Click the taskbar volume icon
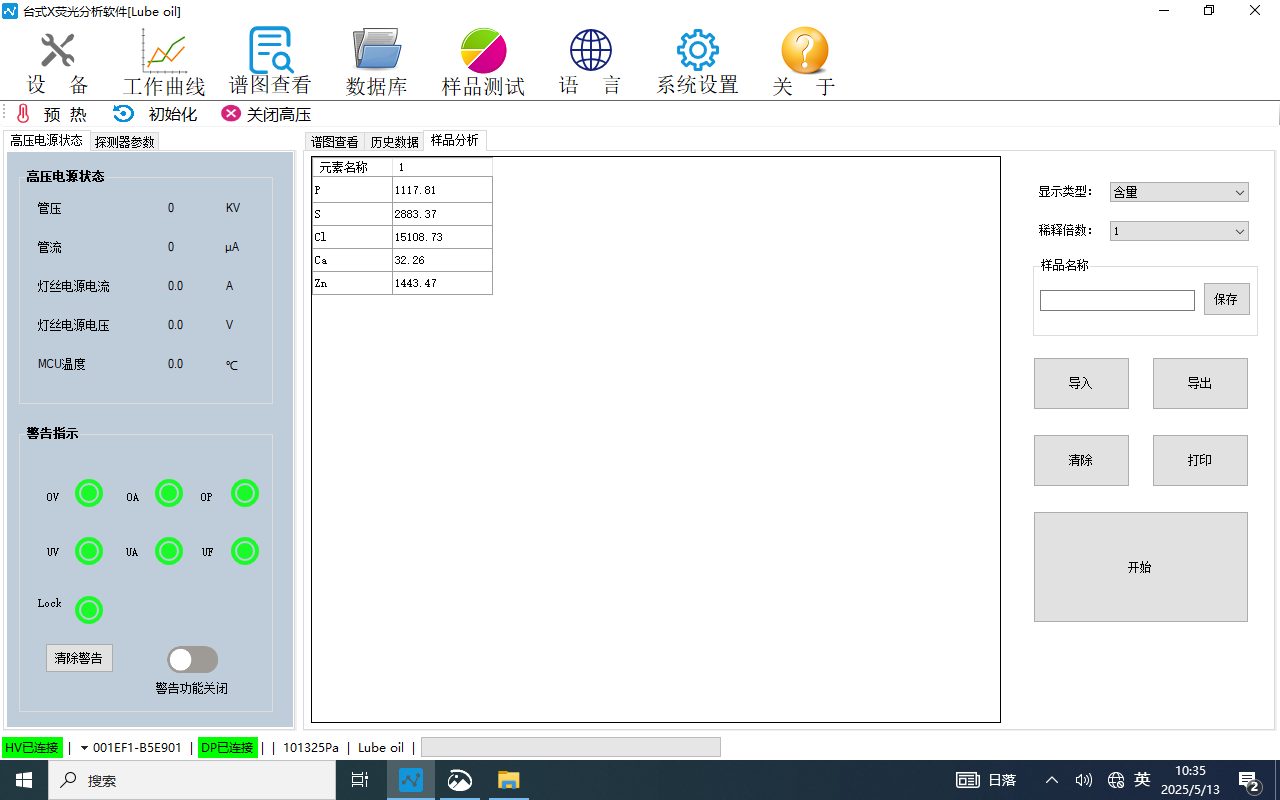This screenshot has height=800, width=1280. [1083, 780]
